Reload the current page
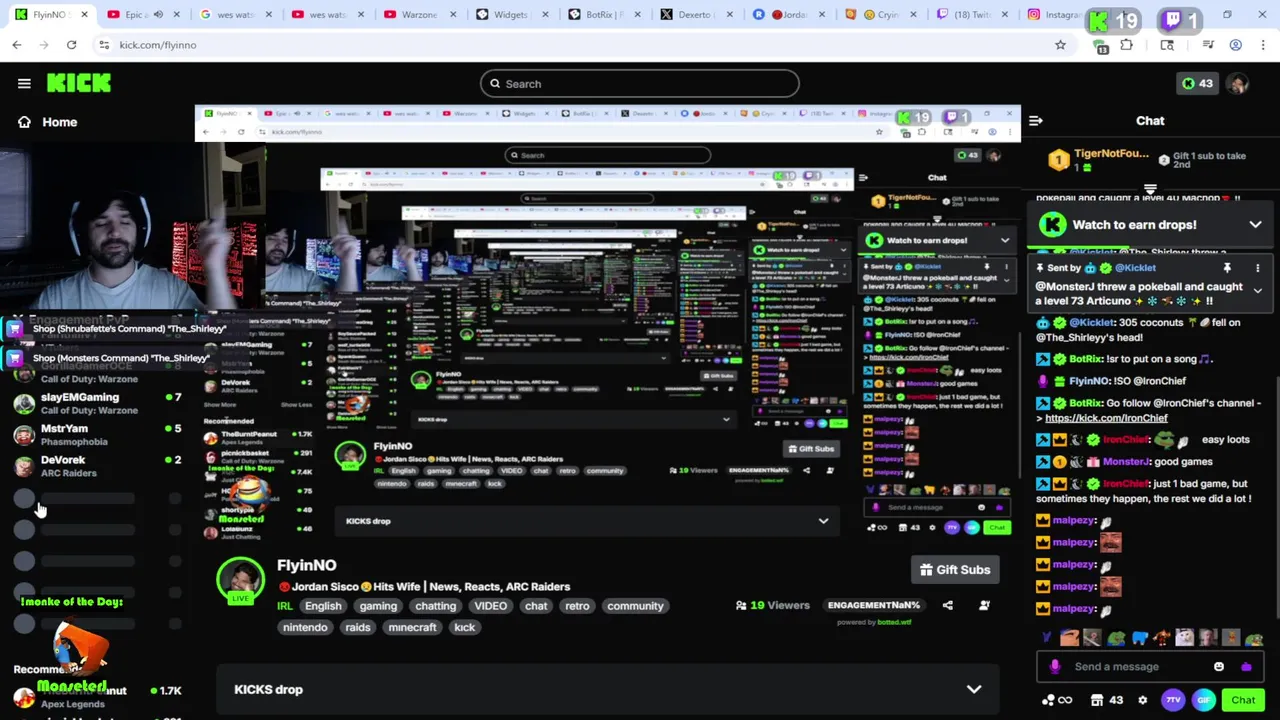Screen dimensions: 1280x720 tap(71, 45)
